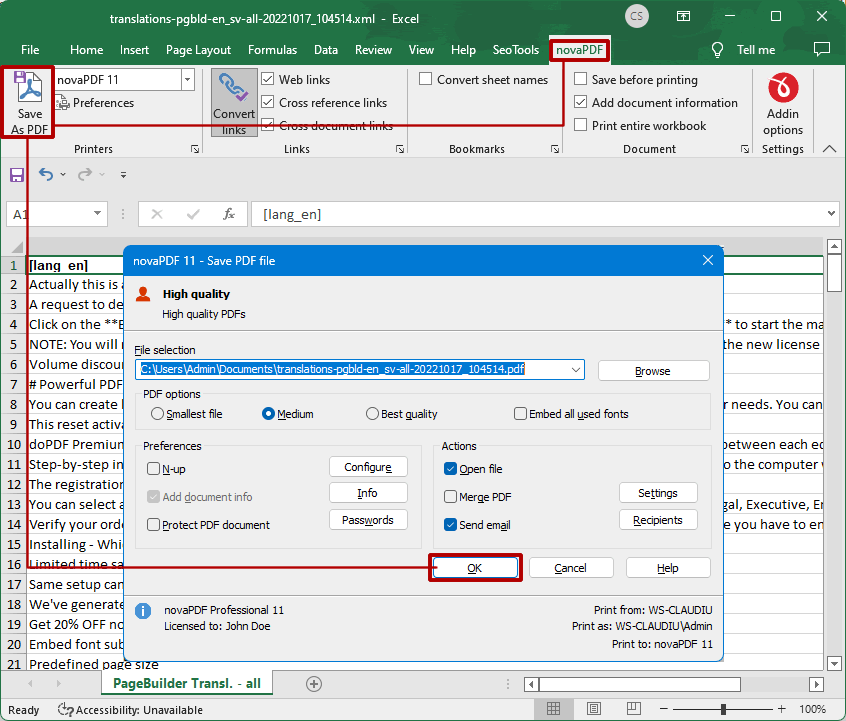Toggle Cross reference links checkbox

click(x=268, y=102)
